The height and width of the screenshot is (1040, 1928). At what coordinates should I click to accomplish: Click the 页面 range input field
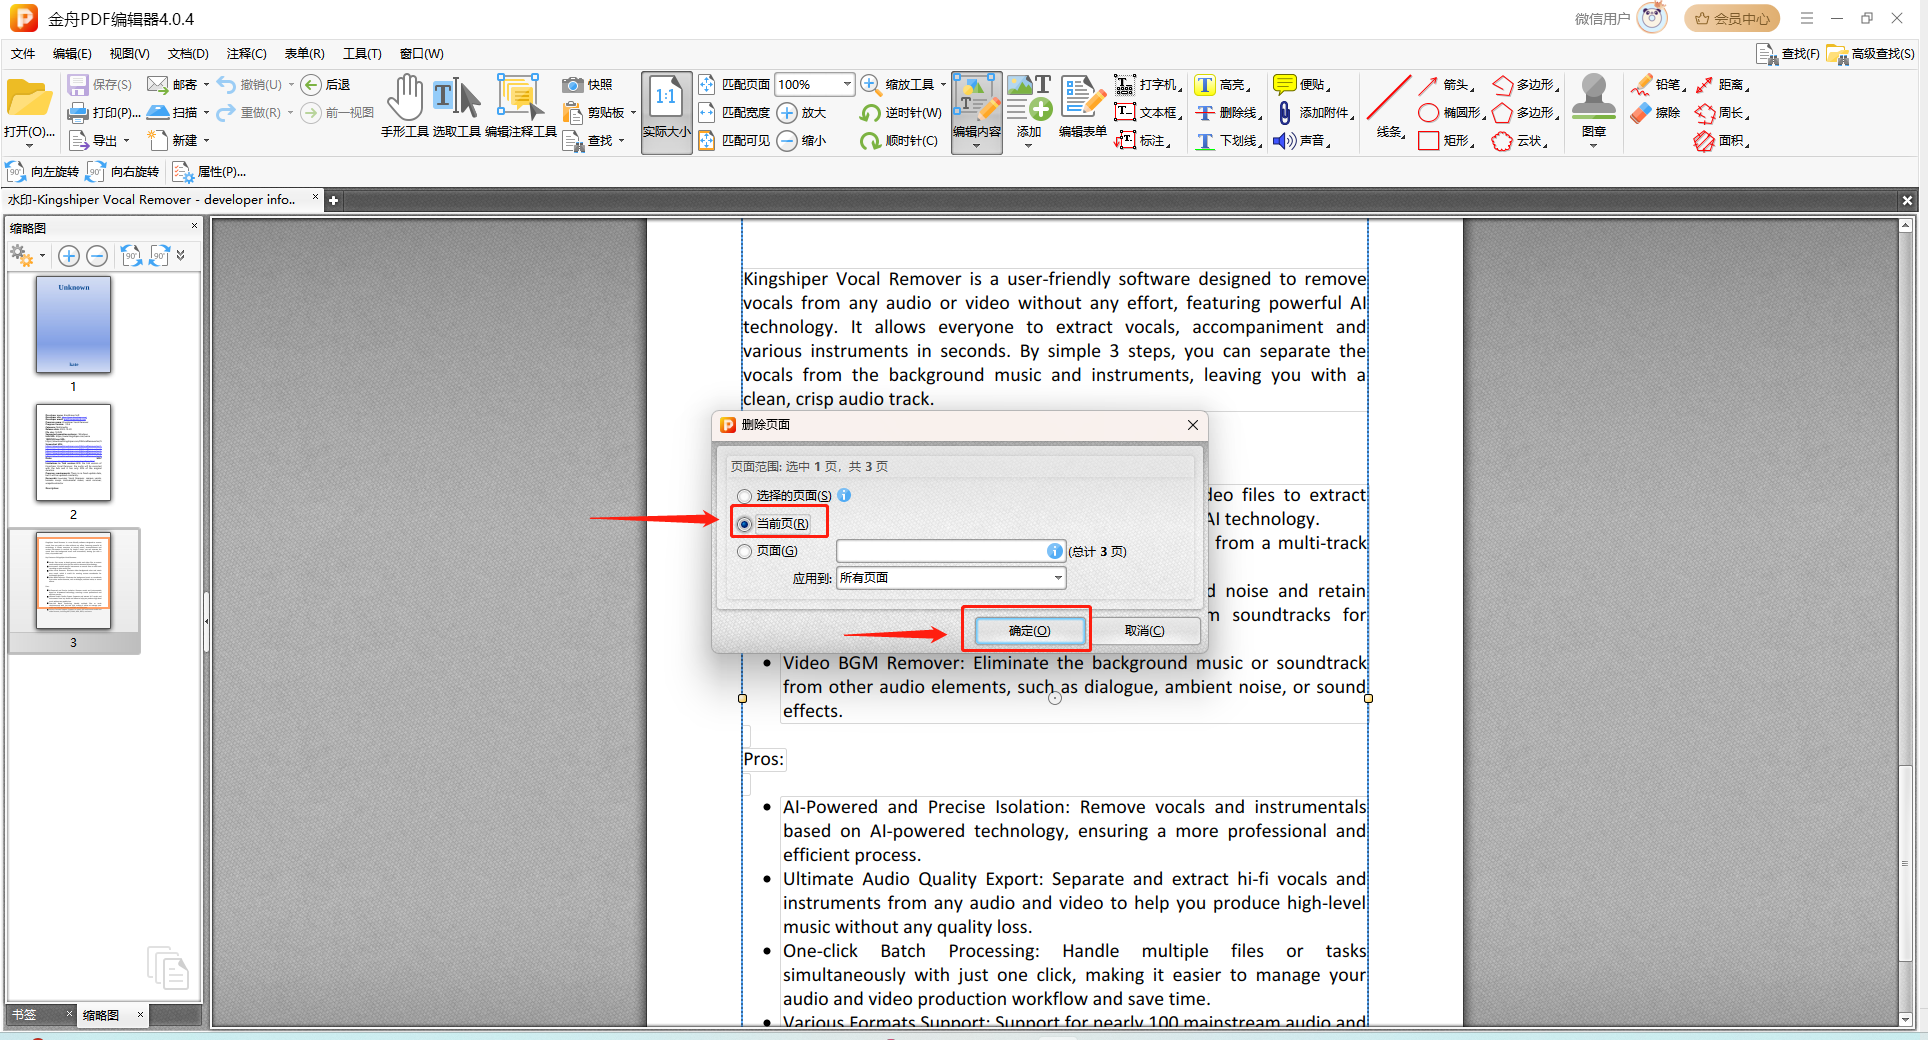coord(951,551)
